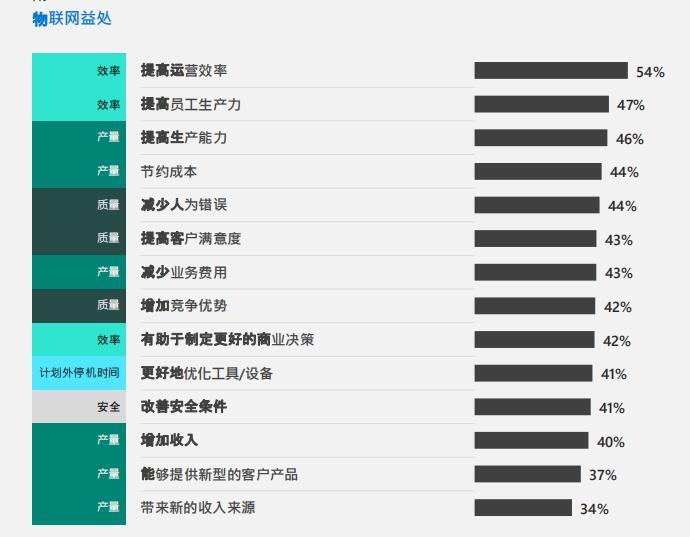The height and width of the screenshot is (537, 690).
Task: Click the 34% percentage value
Action: tap(594, 509)
